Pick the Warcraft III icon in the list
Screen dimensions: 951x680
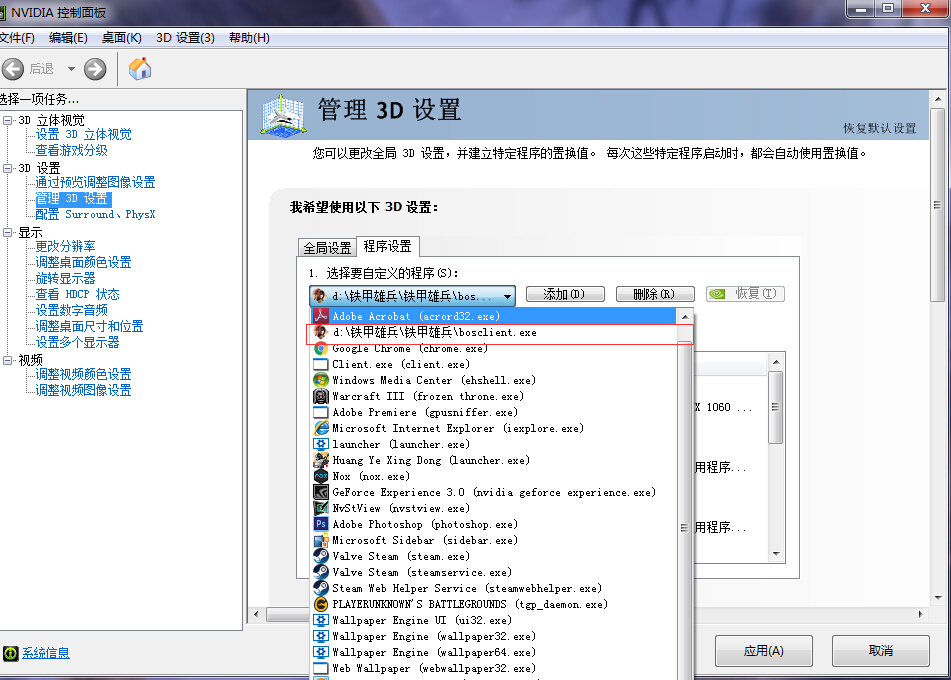[321, 396]
